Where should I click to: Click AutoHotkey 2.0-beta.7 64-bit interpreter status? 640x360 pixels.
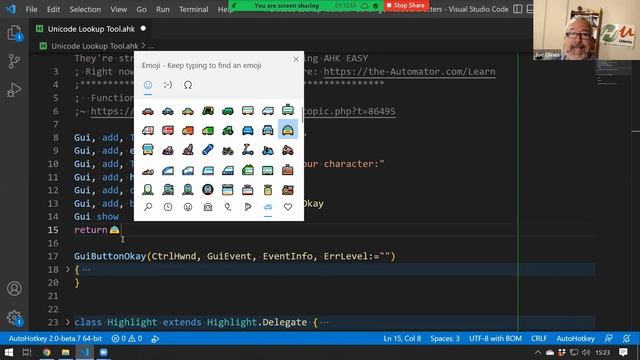pos(56,338)
